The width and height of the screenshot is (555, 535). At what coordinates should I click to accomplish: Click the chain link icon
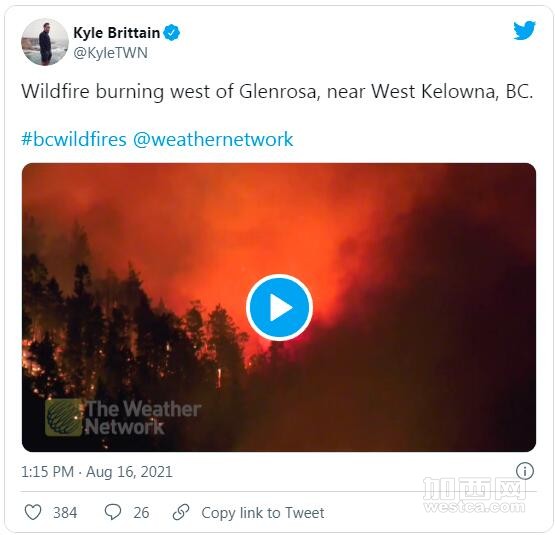click(181, 512)
